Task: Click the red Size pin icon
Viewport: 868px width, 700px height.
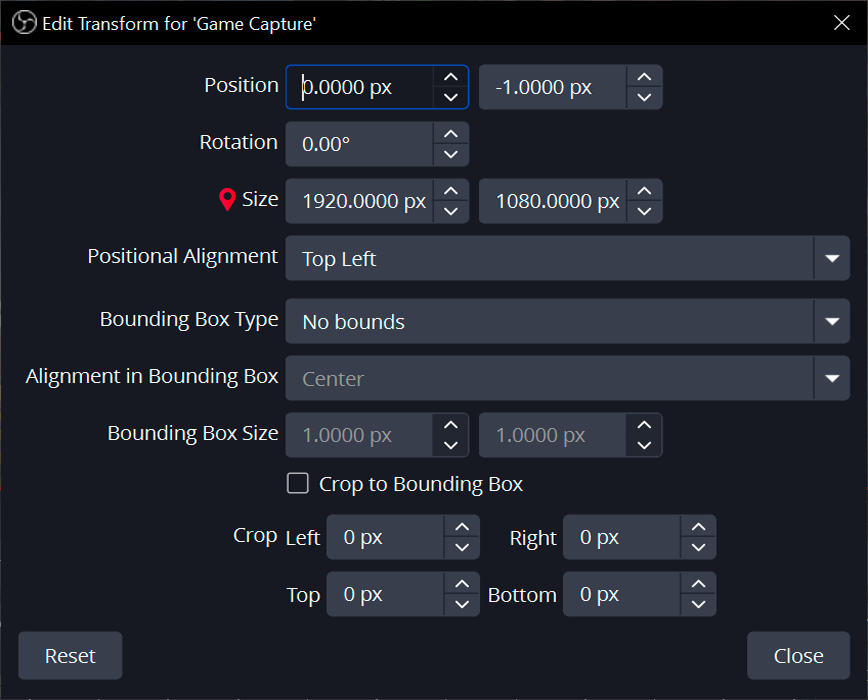Action: click(x=227, y=200)
